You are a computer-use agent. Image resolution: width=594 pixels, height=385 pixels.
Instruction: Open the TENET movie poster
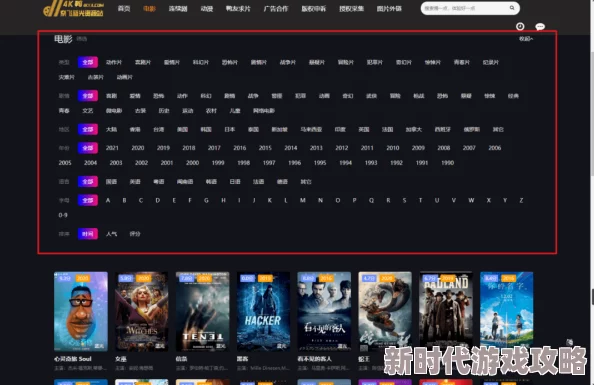pyautogui.click(x=202, y=311)
